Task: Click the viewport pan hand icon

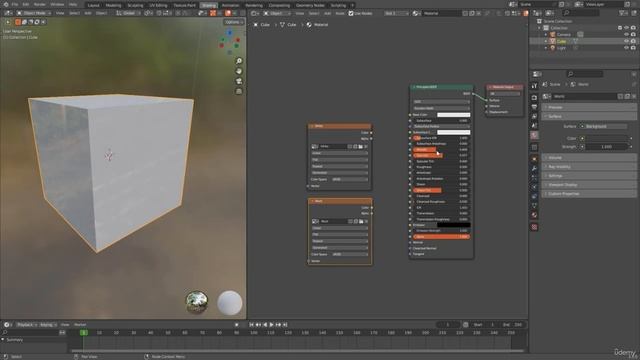Action: (239, 71)
